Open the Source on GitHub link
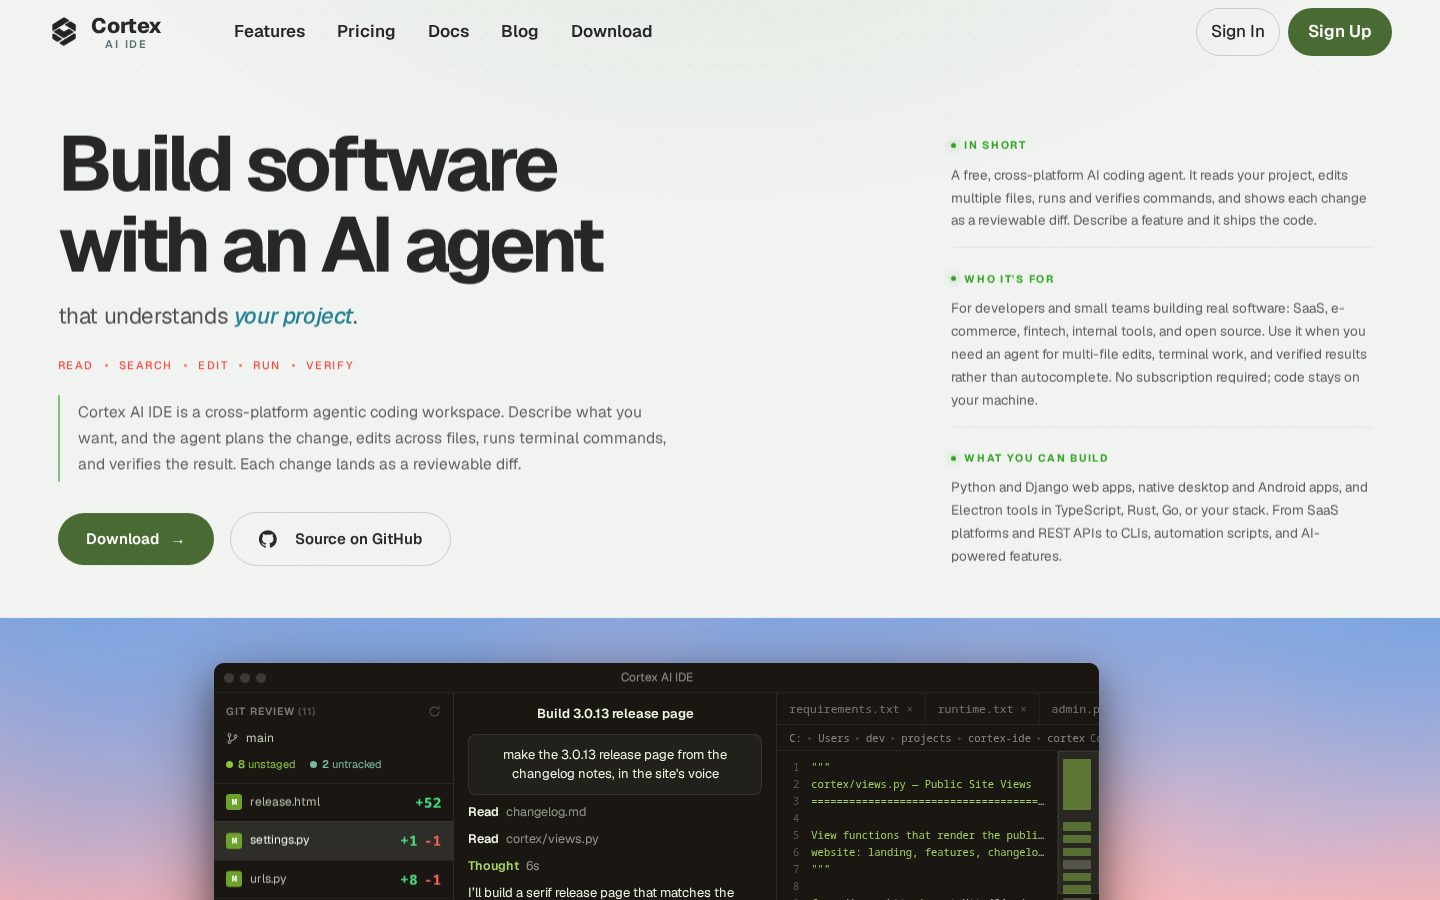The width and height of the screenshot is (1440, 900). [x=340, y=539]
